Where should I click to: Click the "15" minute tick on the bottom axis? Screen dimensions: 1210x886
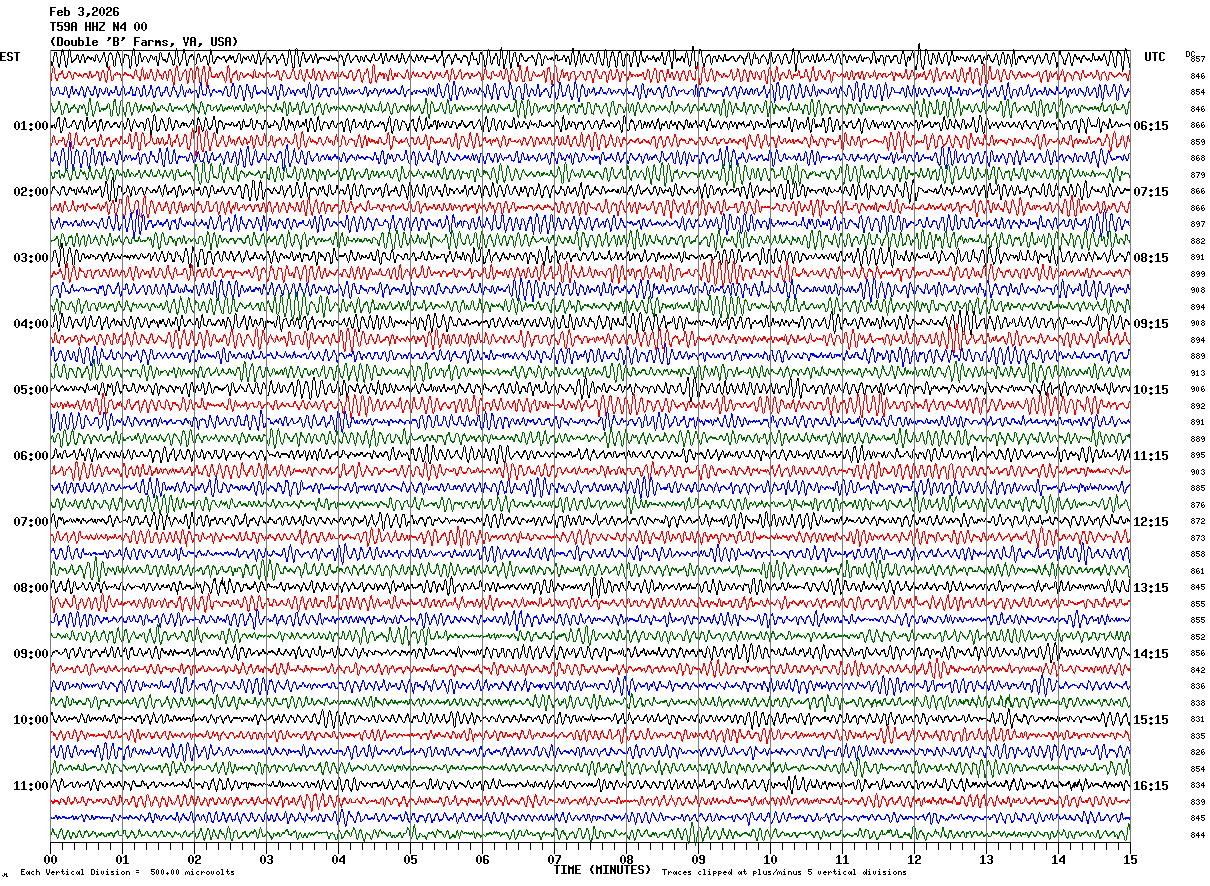[1130, 859]
